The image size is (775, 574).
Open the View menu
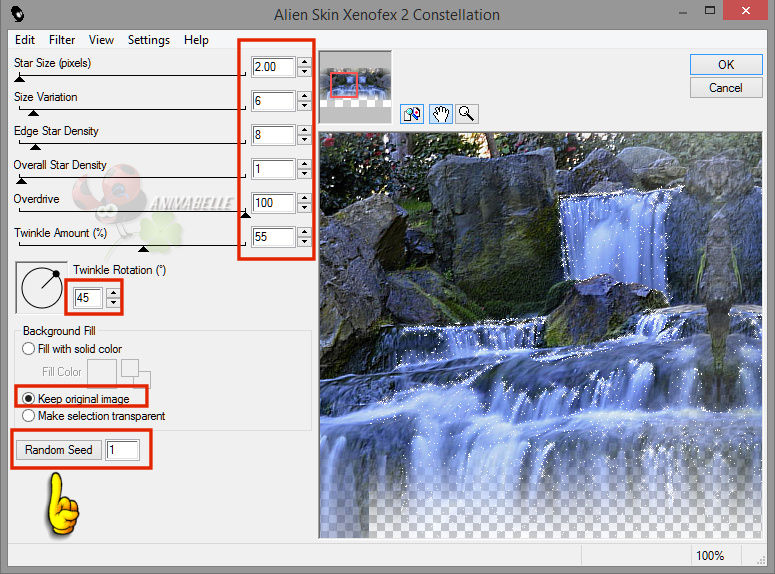pos(101,40)
